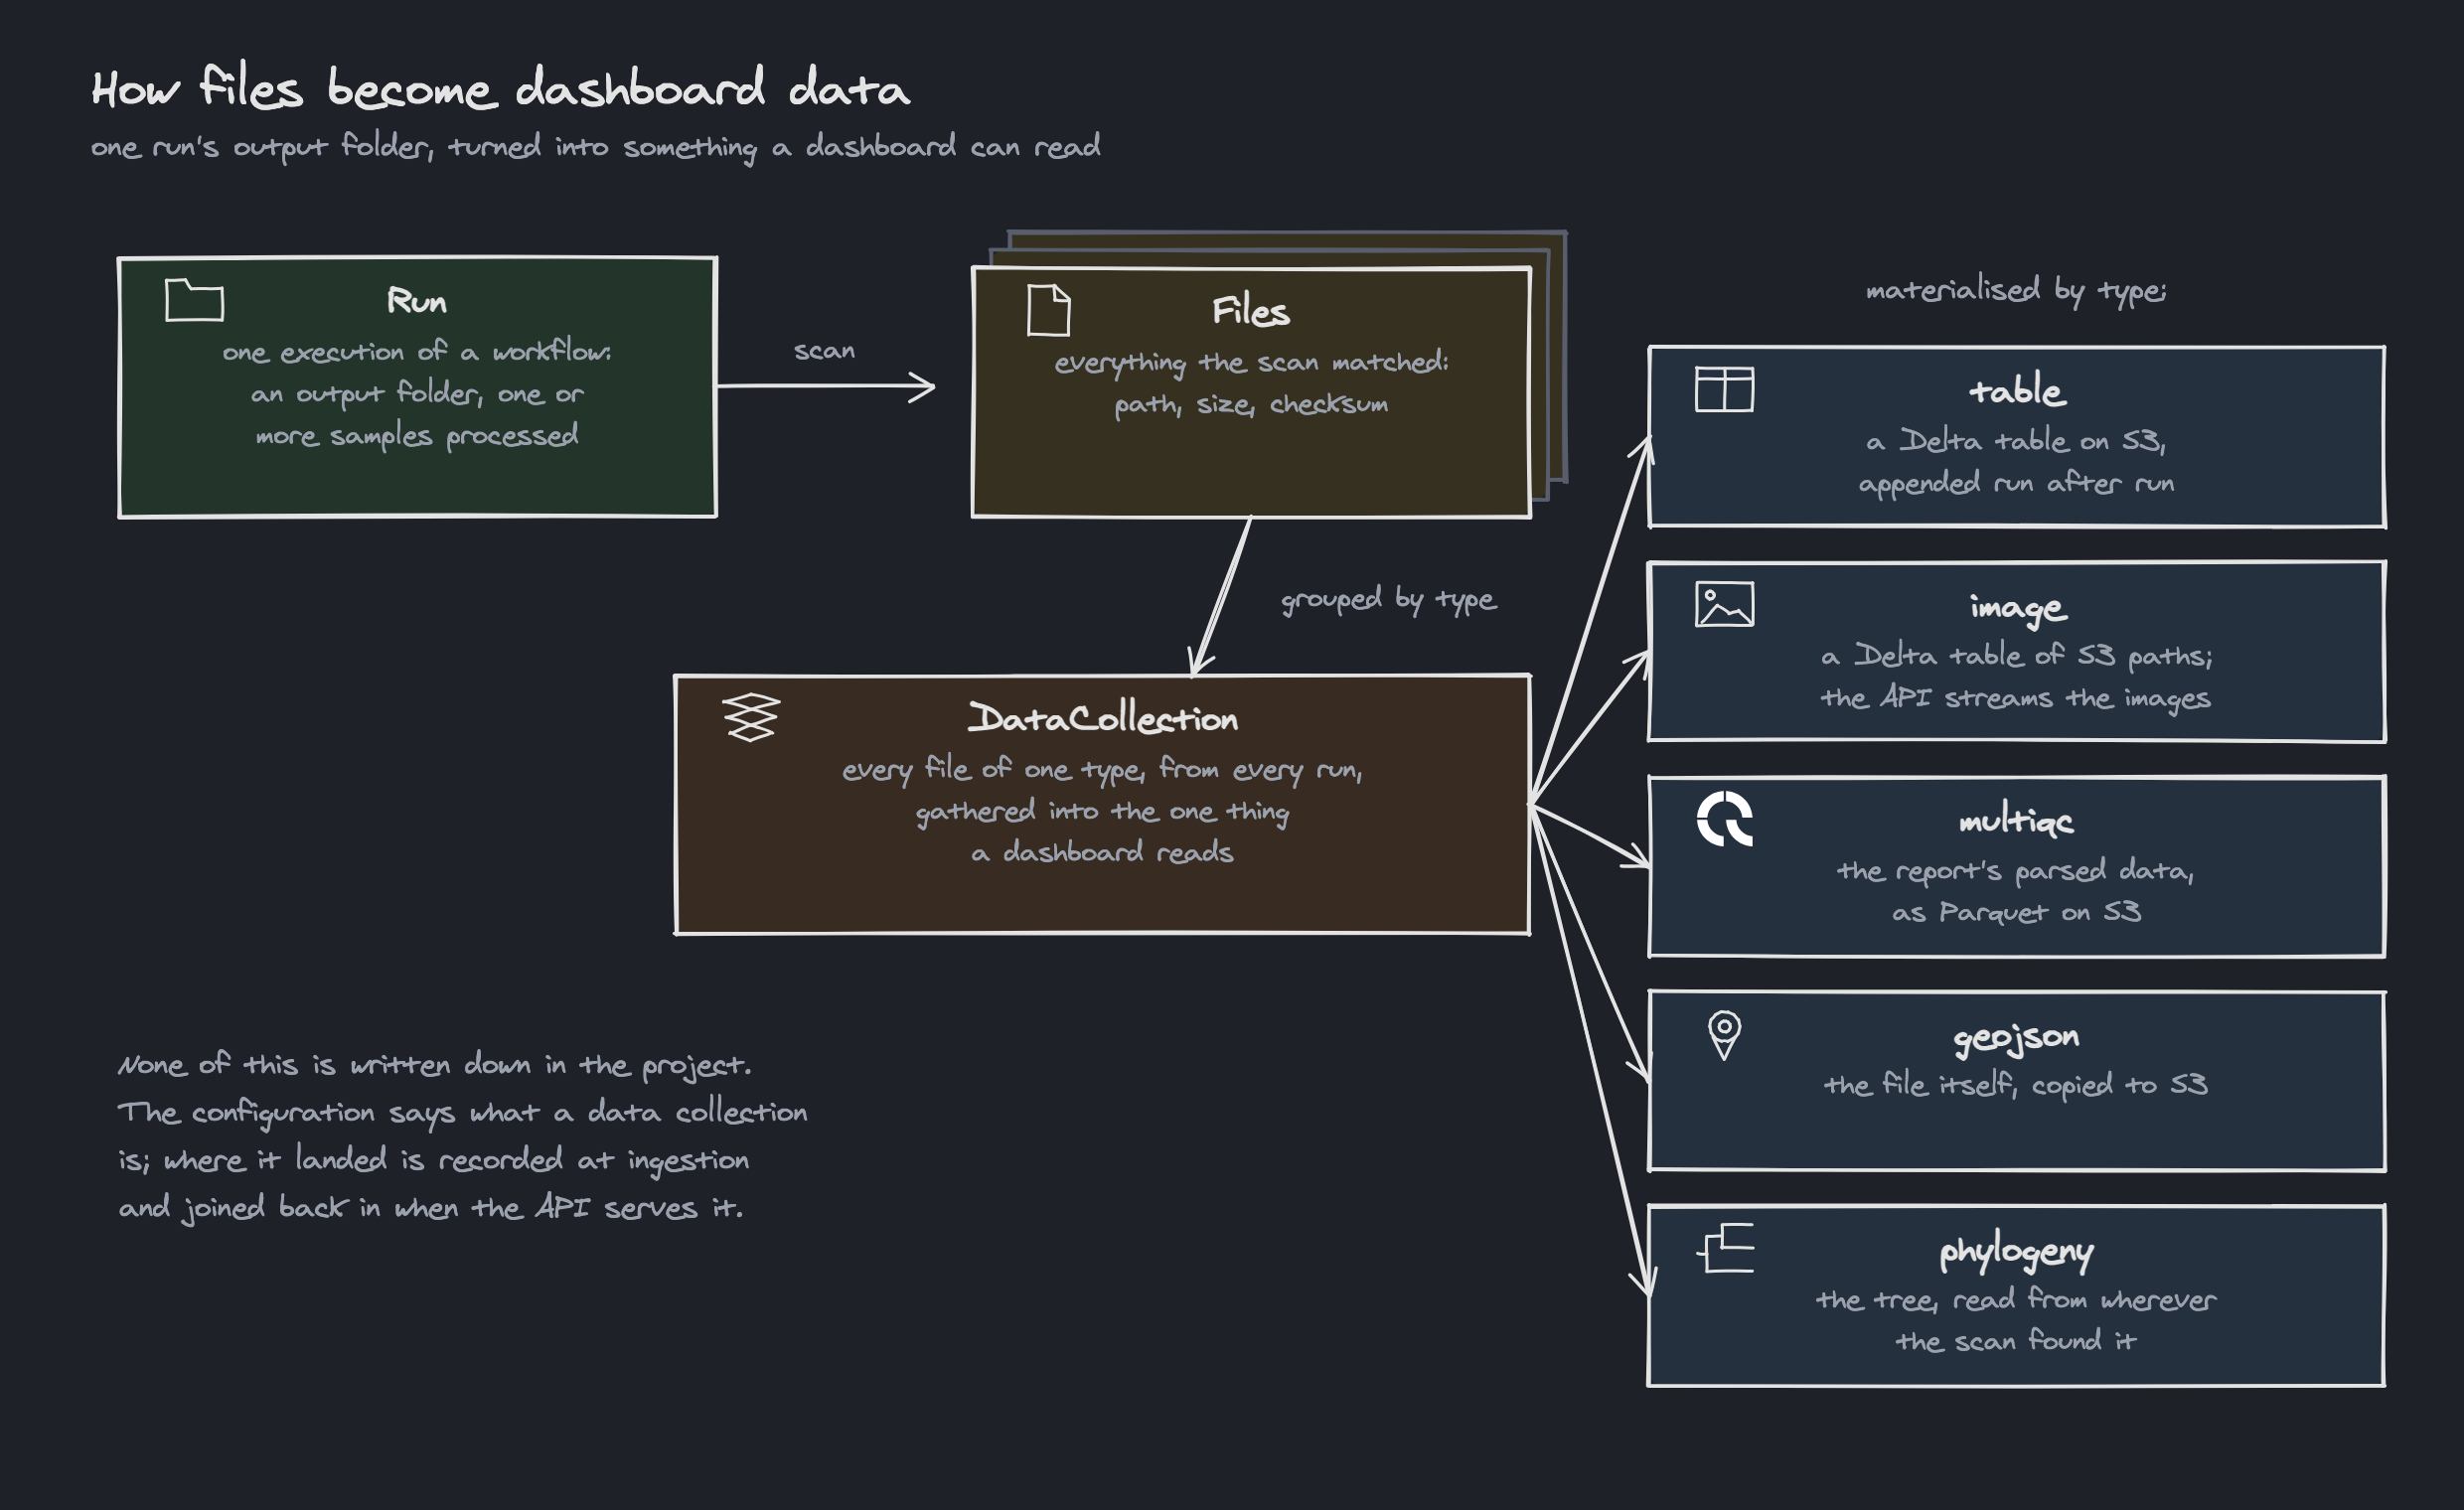2464x1510 pixels.
Task: Click 'more samples processed' line
Action: [417, 436]
